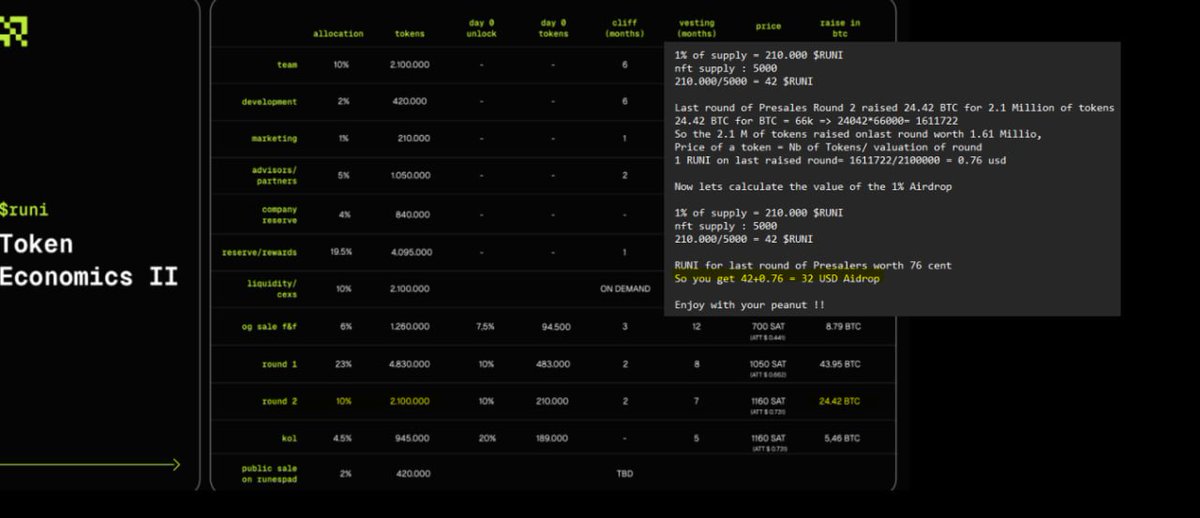The width and height of the screenshot is (1200, 518).
Task: Click the highlighted "So you get 42+0.76 = 32 USD Airdrop" line
Action: [778, 278]
